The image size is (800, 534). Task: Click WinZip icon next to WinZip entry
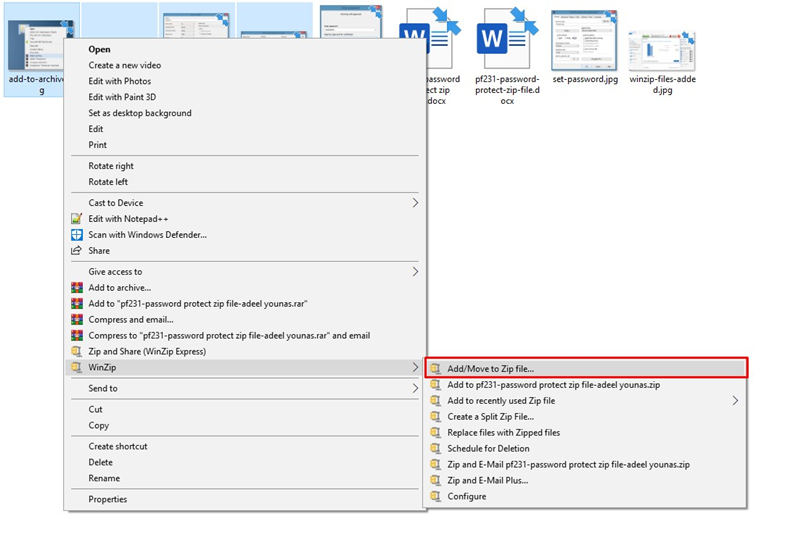tap(77, 367)
